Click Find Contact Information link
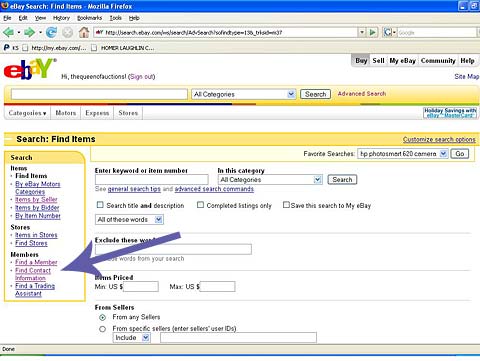 [x=33, y=274]
